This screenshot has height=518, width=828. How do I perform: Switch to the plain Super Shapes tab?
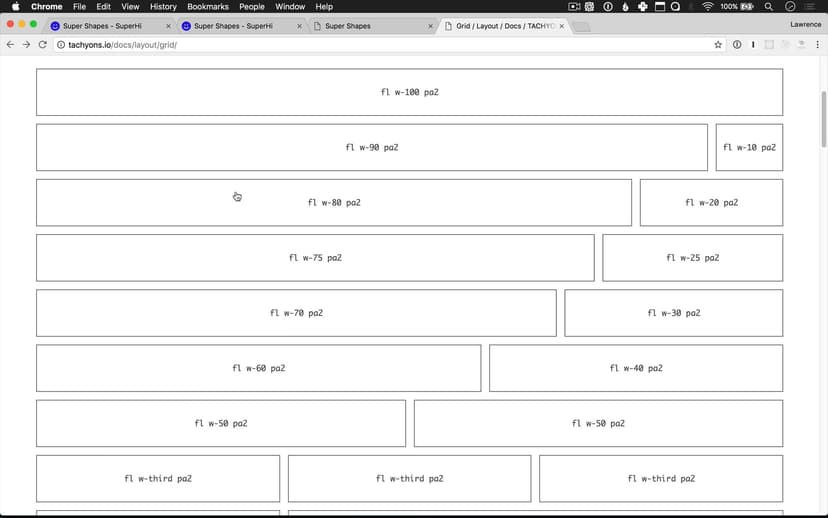370,26
